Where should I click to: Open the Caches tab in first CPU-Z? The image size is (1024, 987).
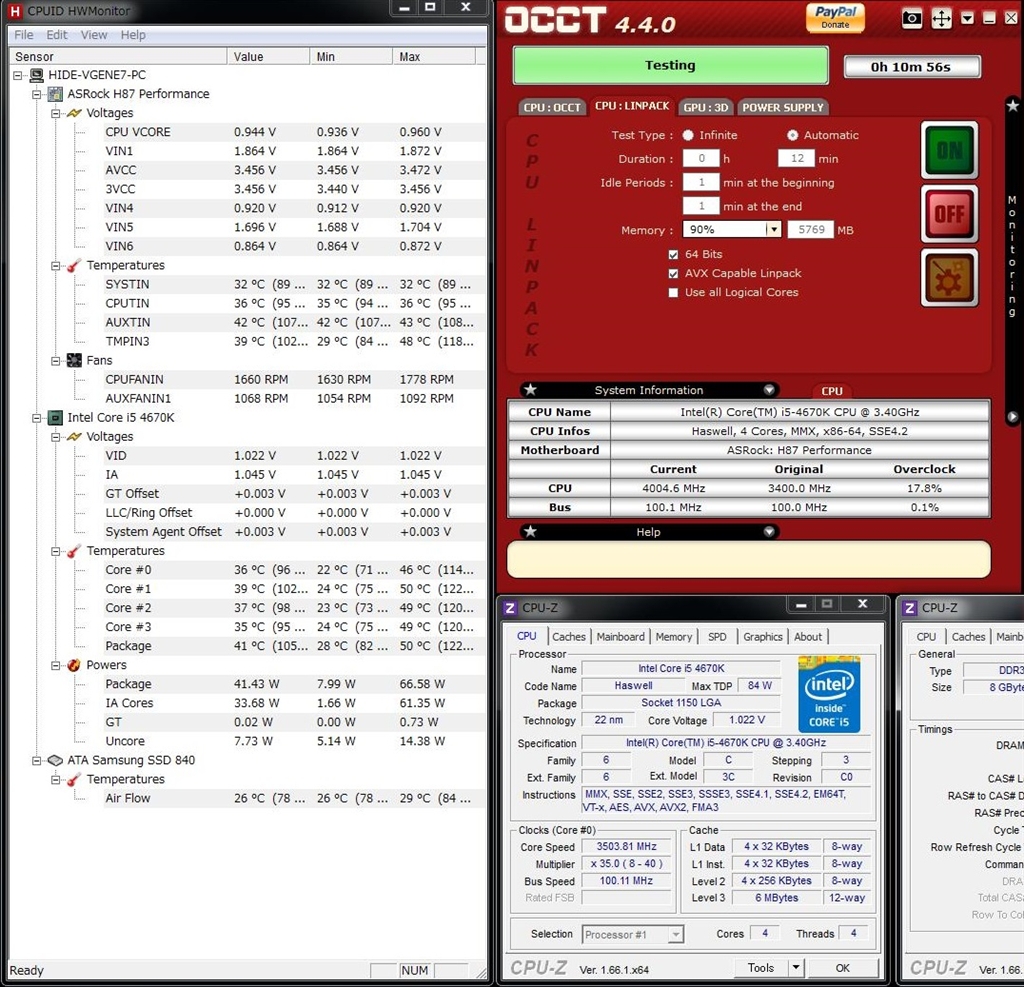(x=569, y=637)
